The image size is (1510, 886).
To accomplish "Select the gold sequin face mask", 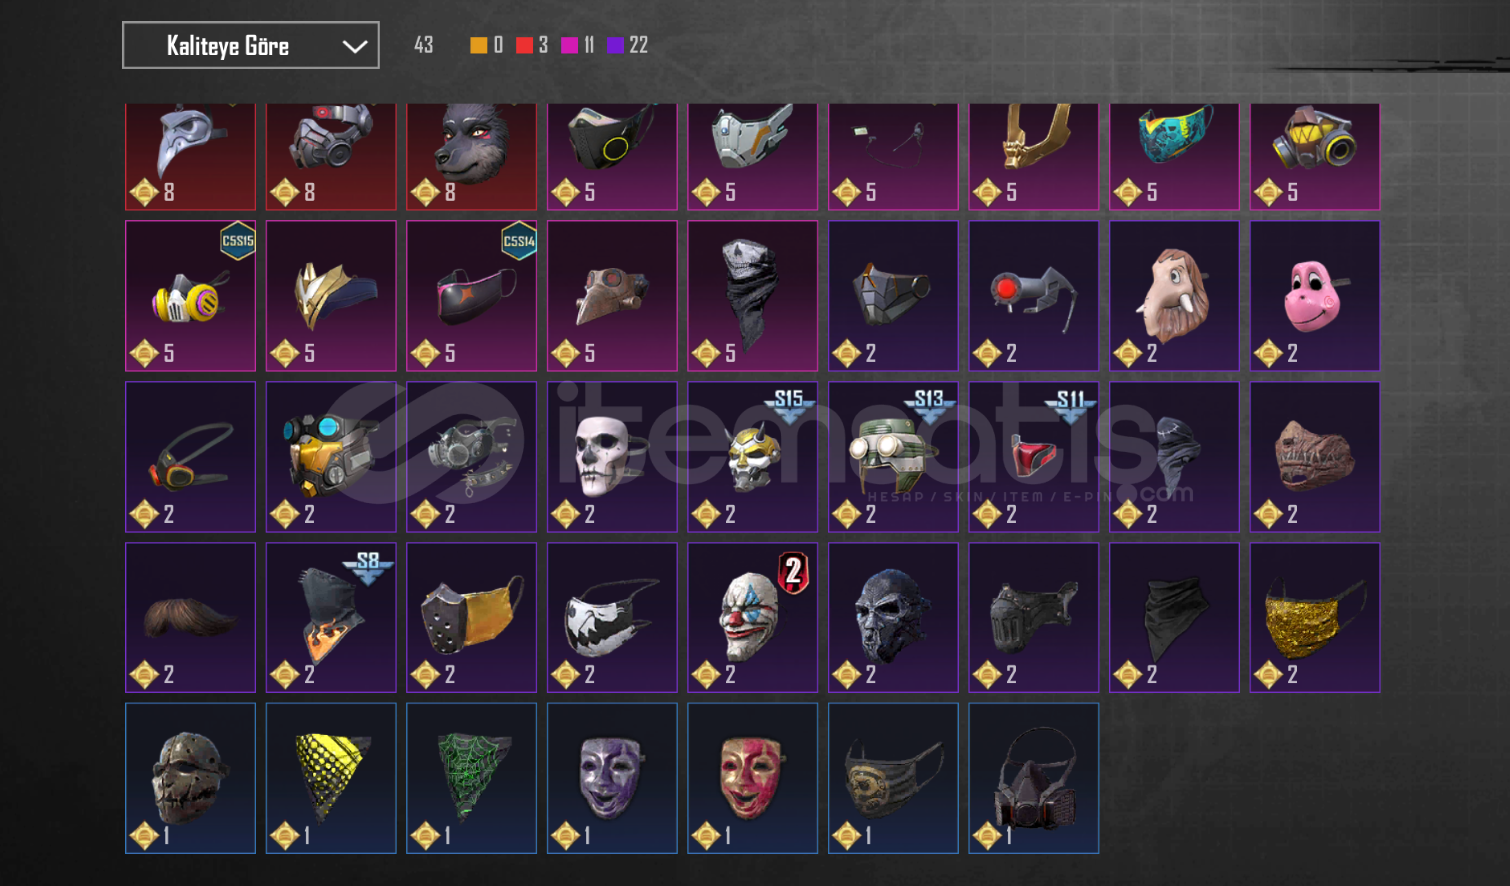I will coord(1315,618).
